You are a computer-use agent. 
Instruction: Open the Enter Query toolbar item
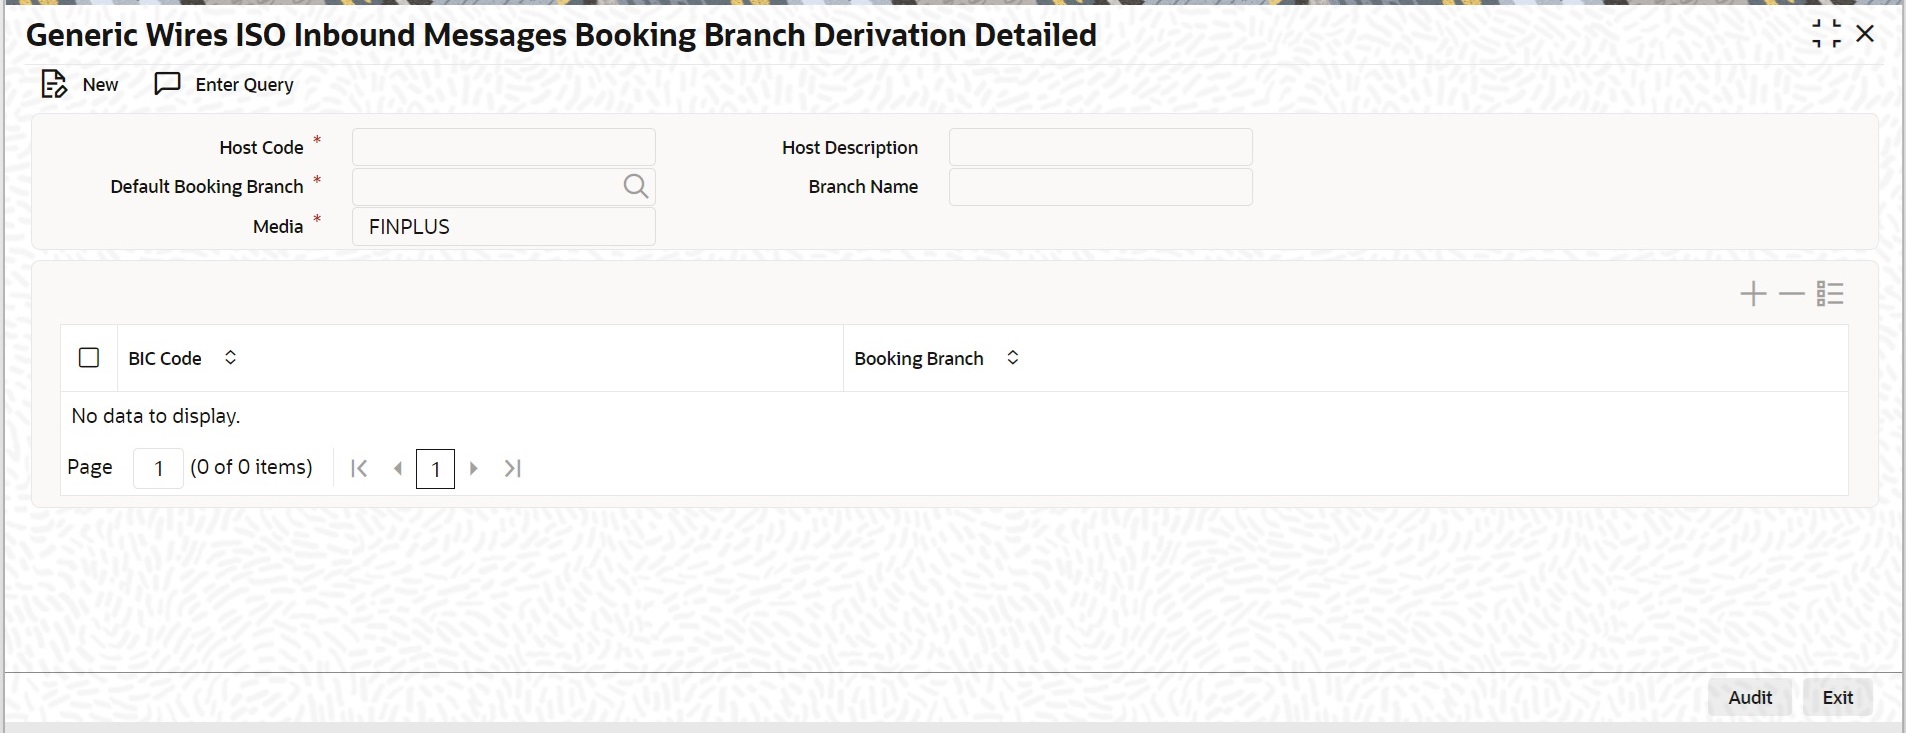pyautogui.click(x=224, y=84)
